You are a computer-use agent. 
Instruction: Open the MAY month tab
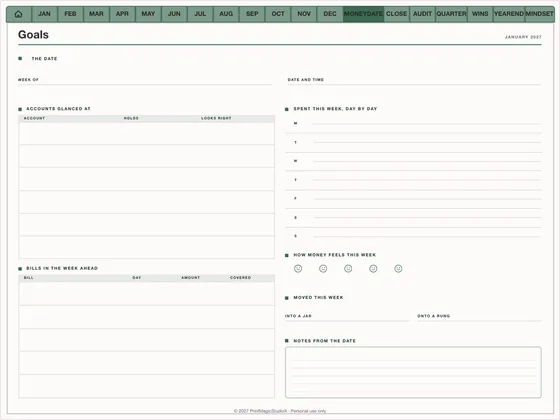[x=148, y=14]
